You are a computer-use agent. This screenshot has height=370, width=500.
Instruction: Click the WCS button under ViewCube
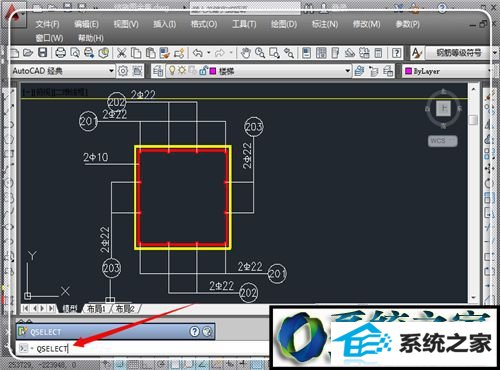(442, 141)
